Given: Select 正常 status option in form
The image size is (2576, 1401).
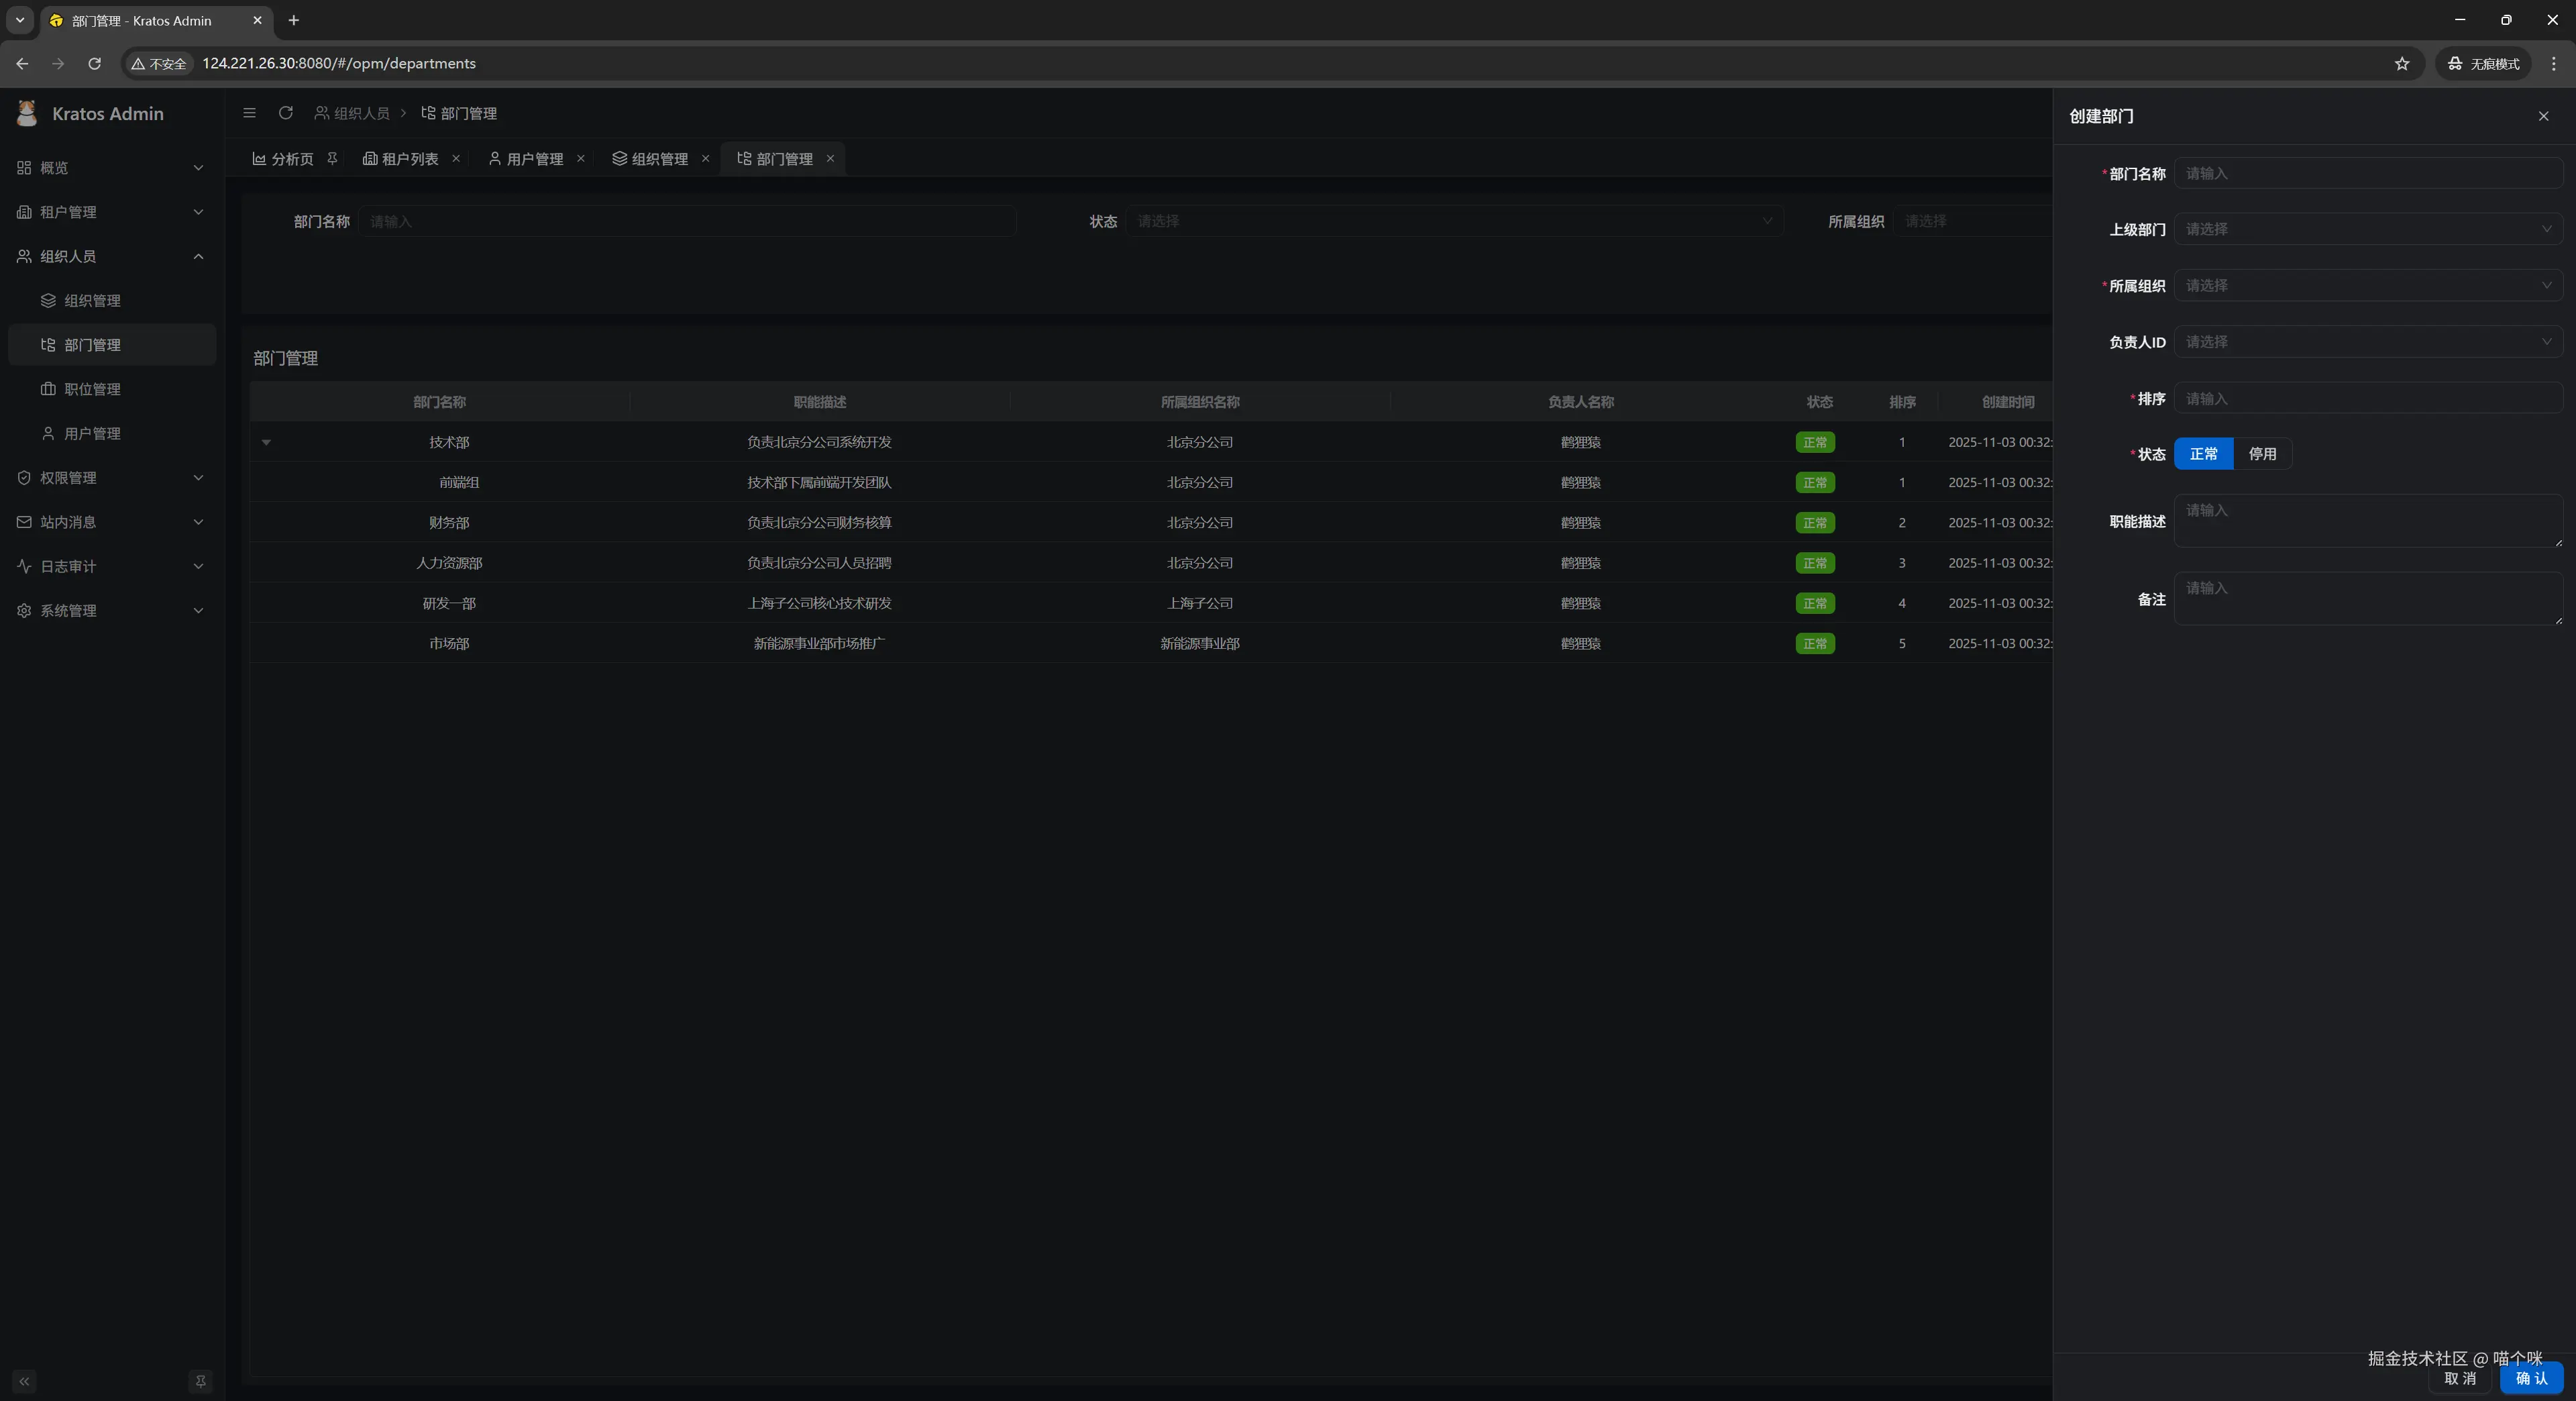Looking at the screenshot, I should (2203, 454).
